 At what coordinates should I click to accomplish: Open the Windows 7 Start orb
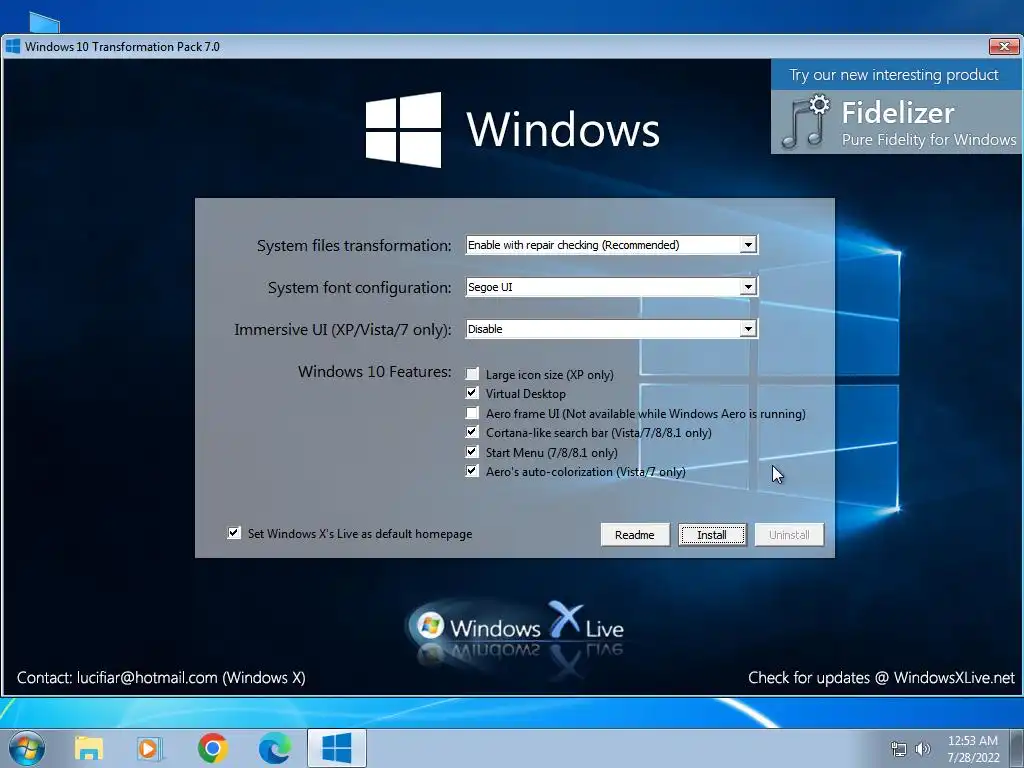27,748
